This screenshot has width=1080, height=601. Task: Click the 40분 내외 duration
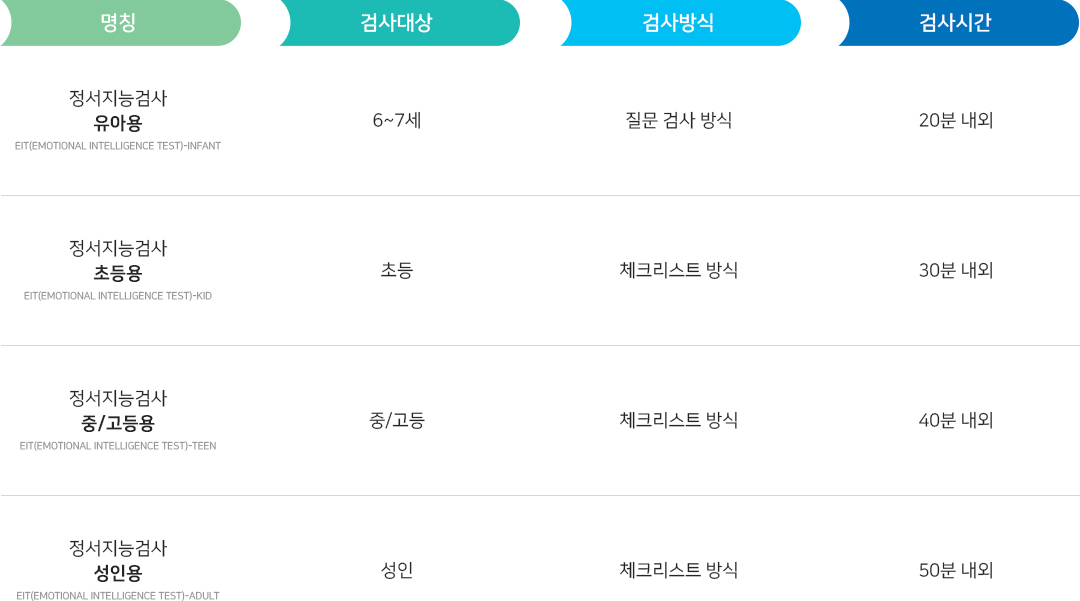tap(956, 421)
